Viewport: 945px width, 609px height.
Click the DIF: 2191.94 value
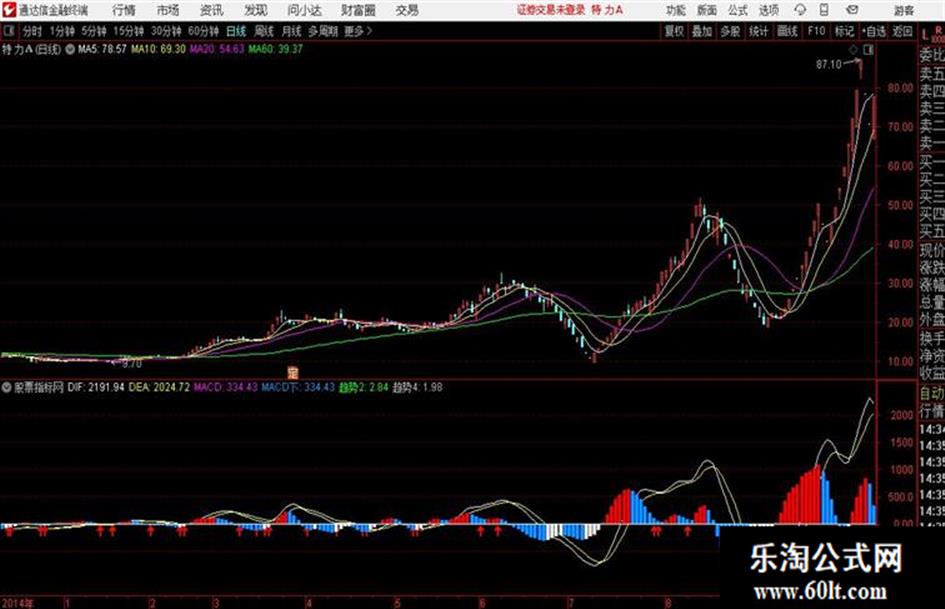[96, 387]
